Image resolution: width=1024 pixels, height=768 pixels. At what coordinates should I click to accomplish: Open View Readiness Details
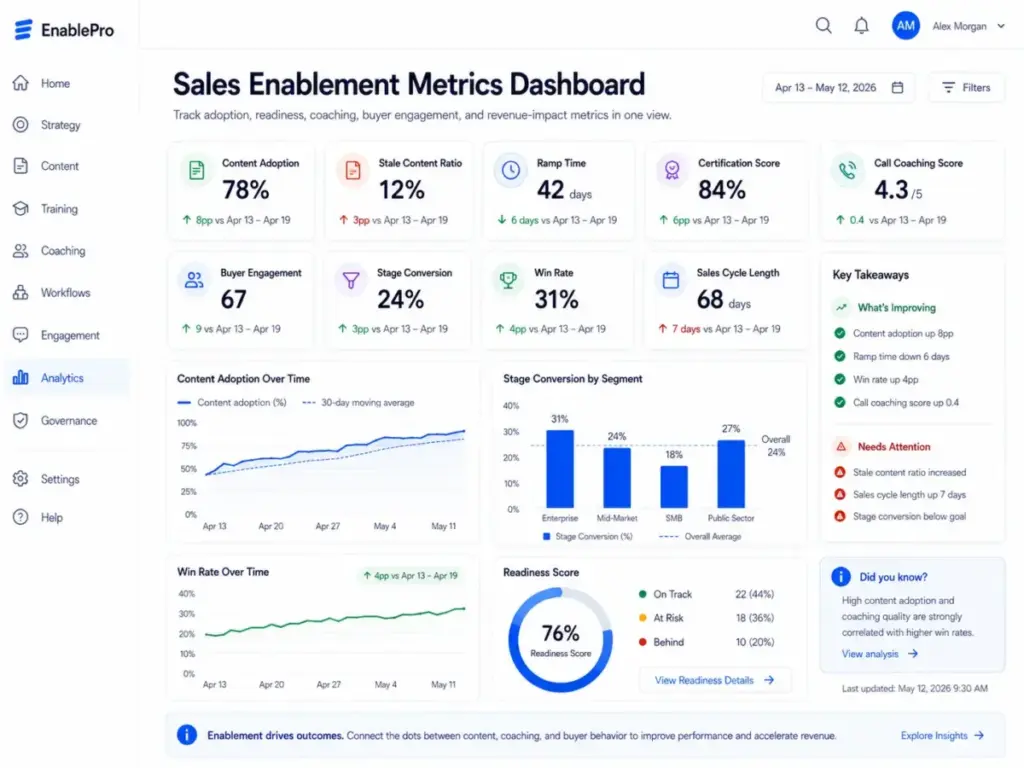714,680
